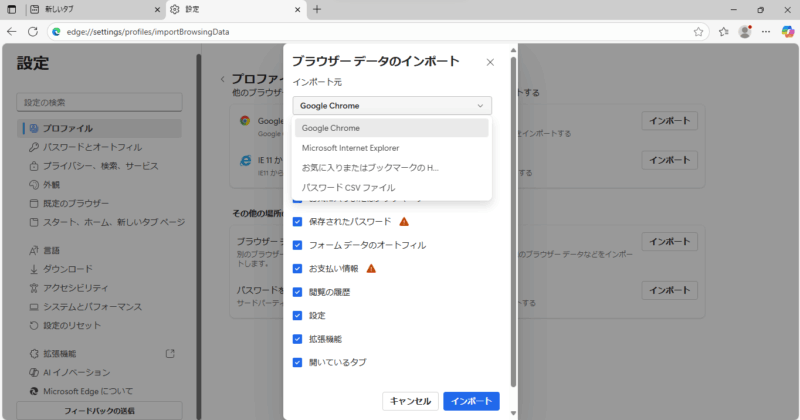Image resolution: width=800 pixels, height=420 pixels.
Task: Go back with the browser back arrow
Action: [11, 32]
